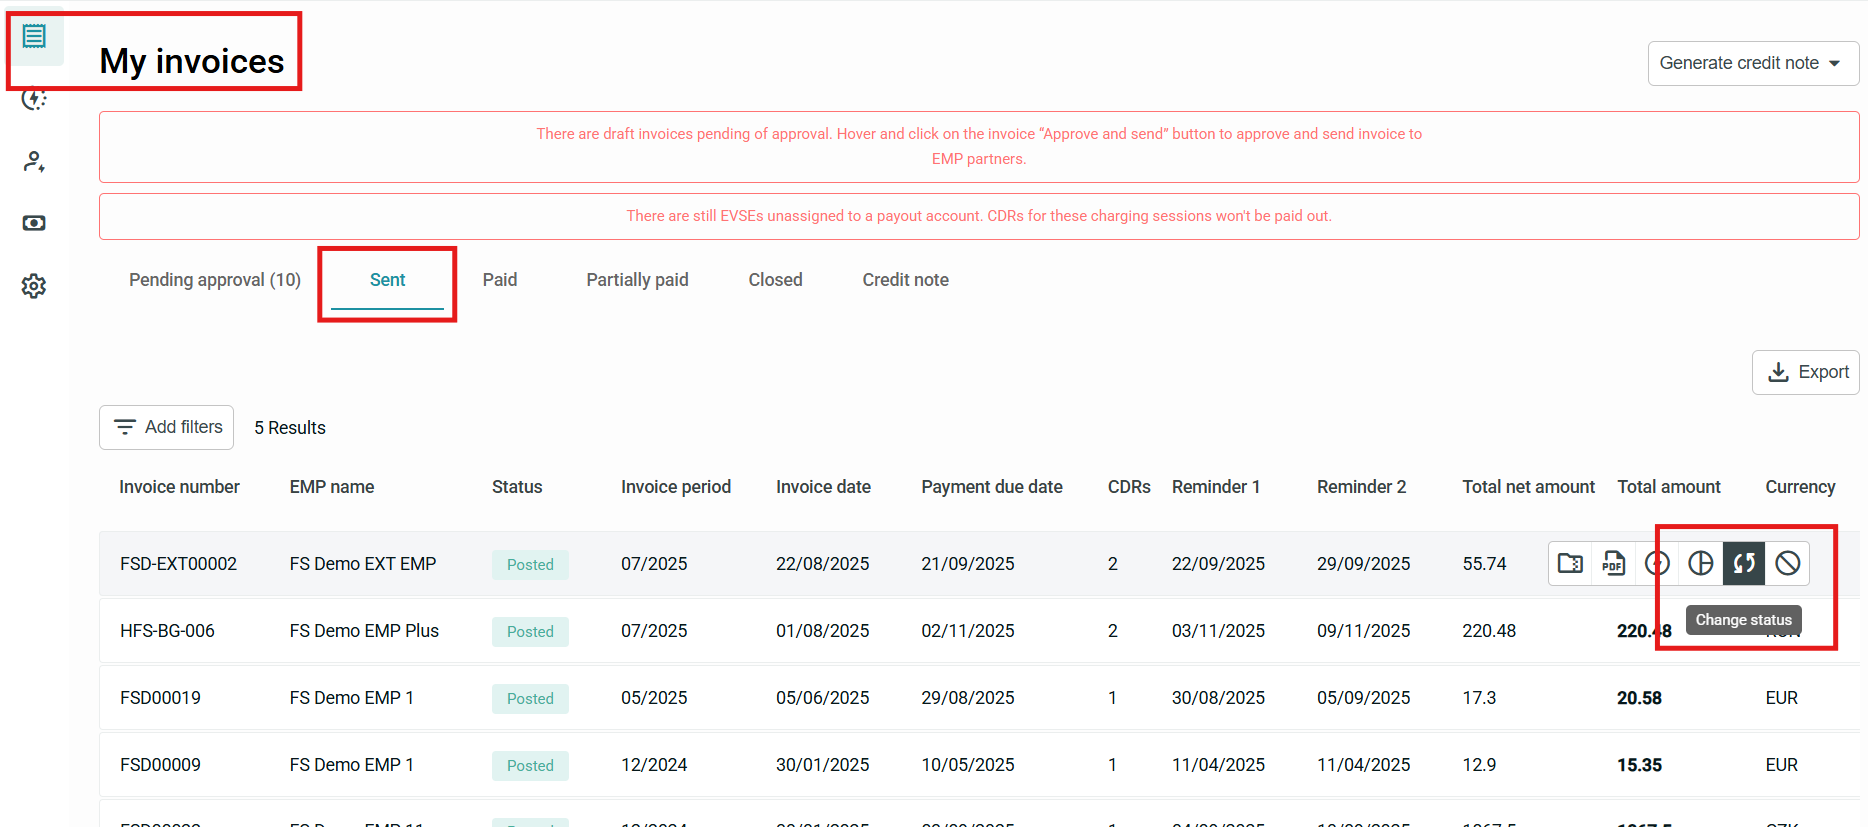This screenshot has width=1868, height=827.
Task: Click payment due date 21/09/2025
Action: [x=968, y=564]
